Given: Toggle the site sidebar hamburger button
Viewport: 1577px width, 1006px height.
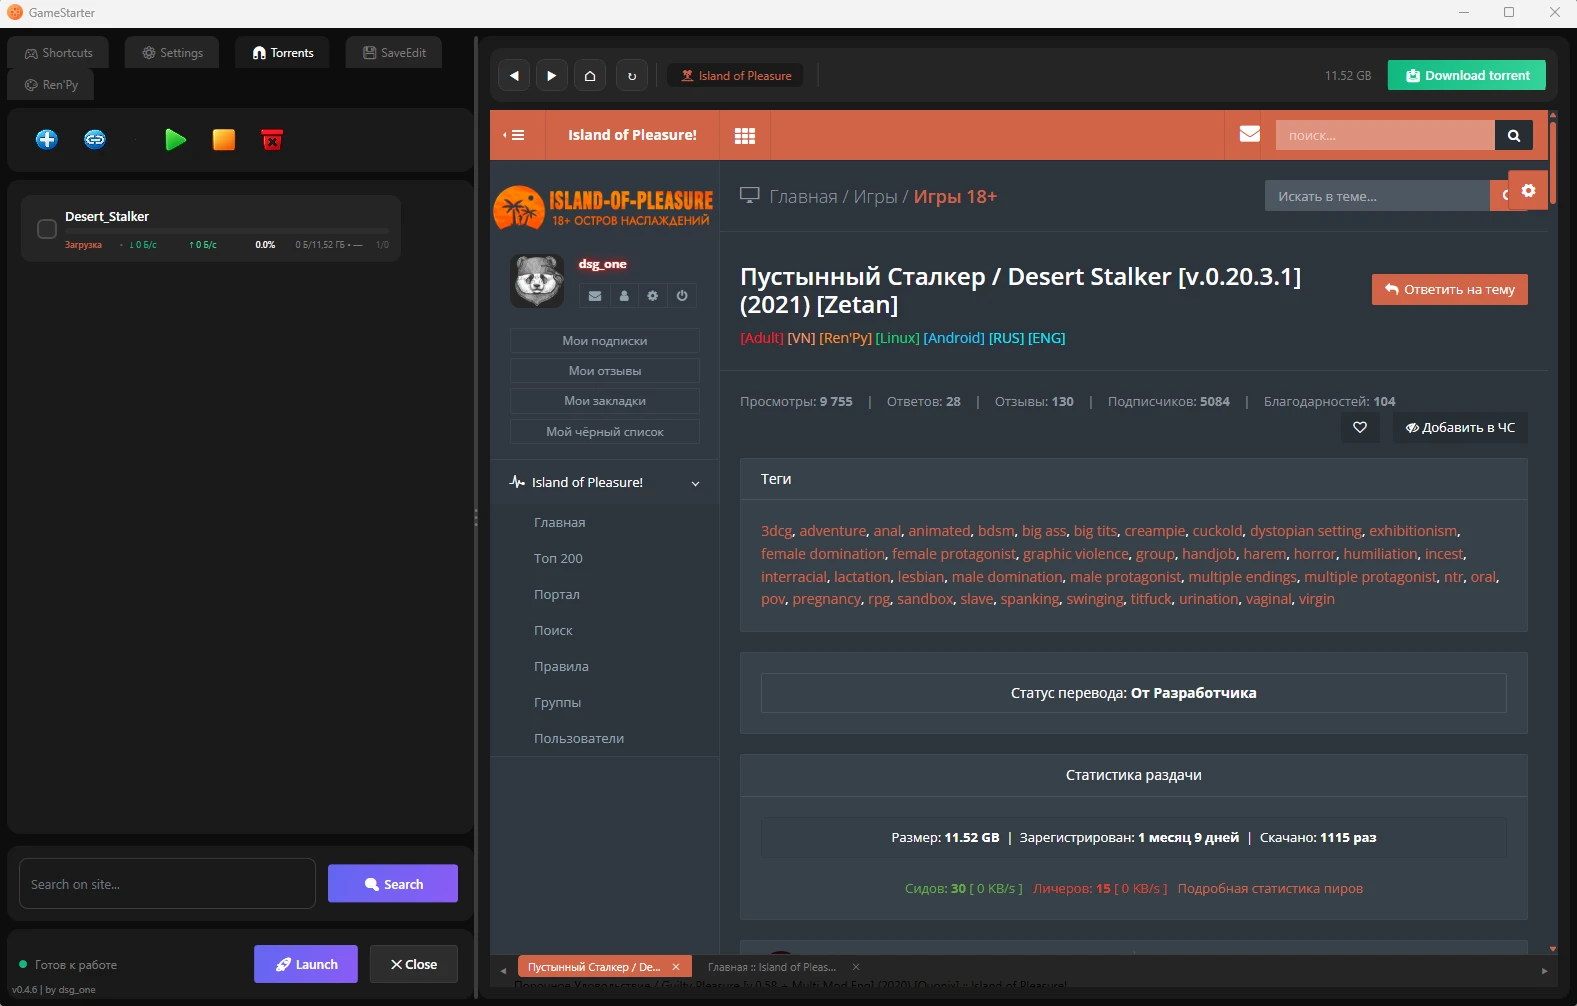Looking at the screenshot, I should (515, 135).
